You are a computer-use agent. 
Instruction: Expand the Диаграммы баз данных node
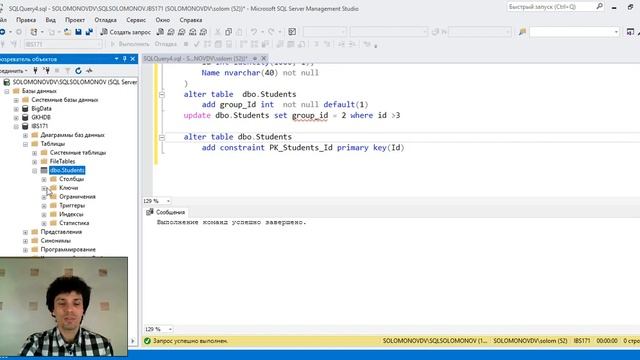coord(25,135)
